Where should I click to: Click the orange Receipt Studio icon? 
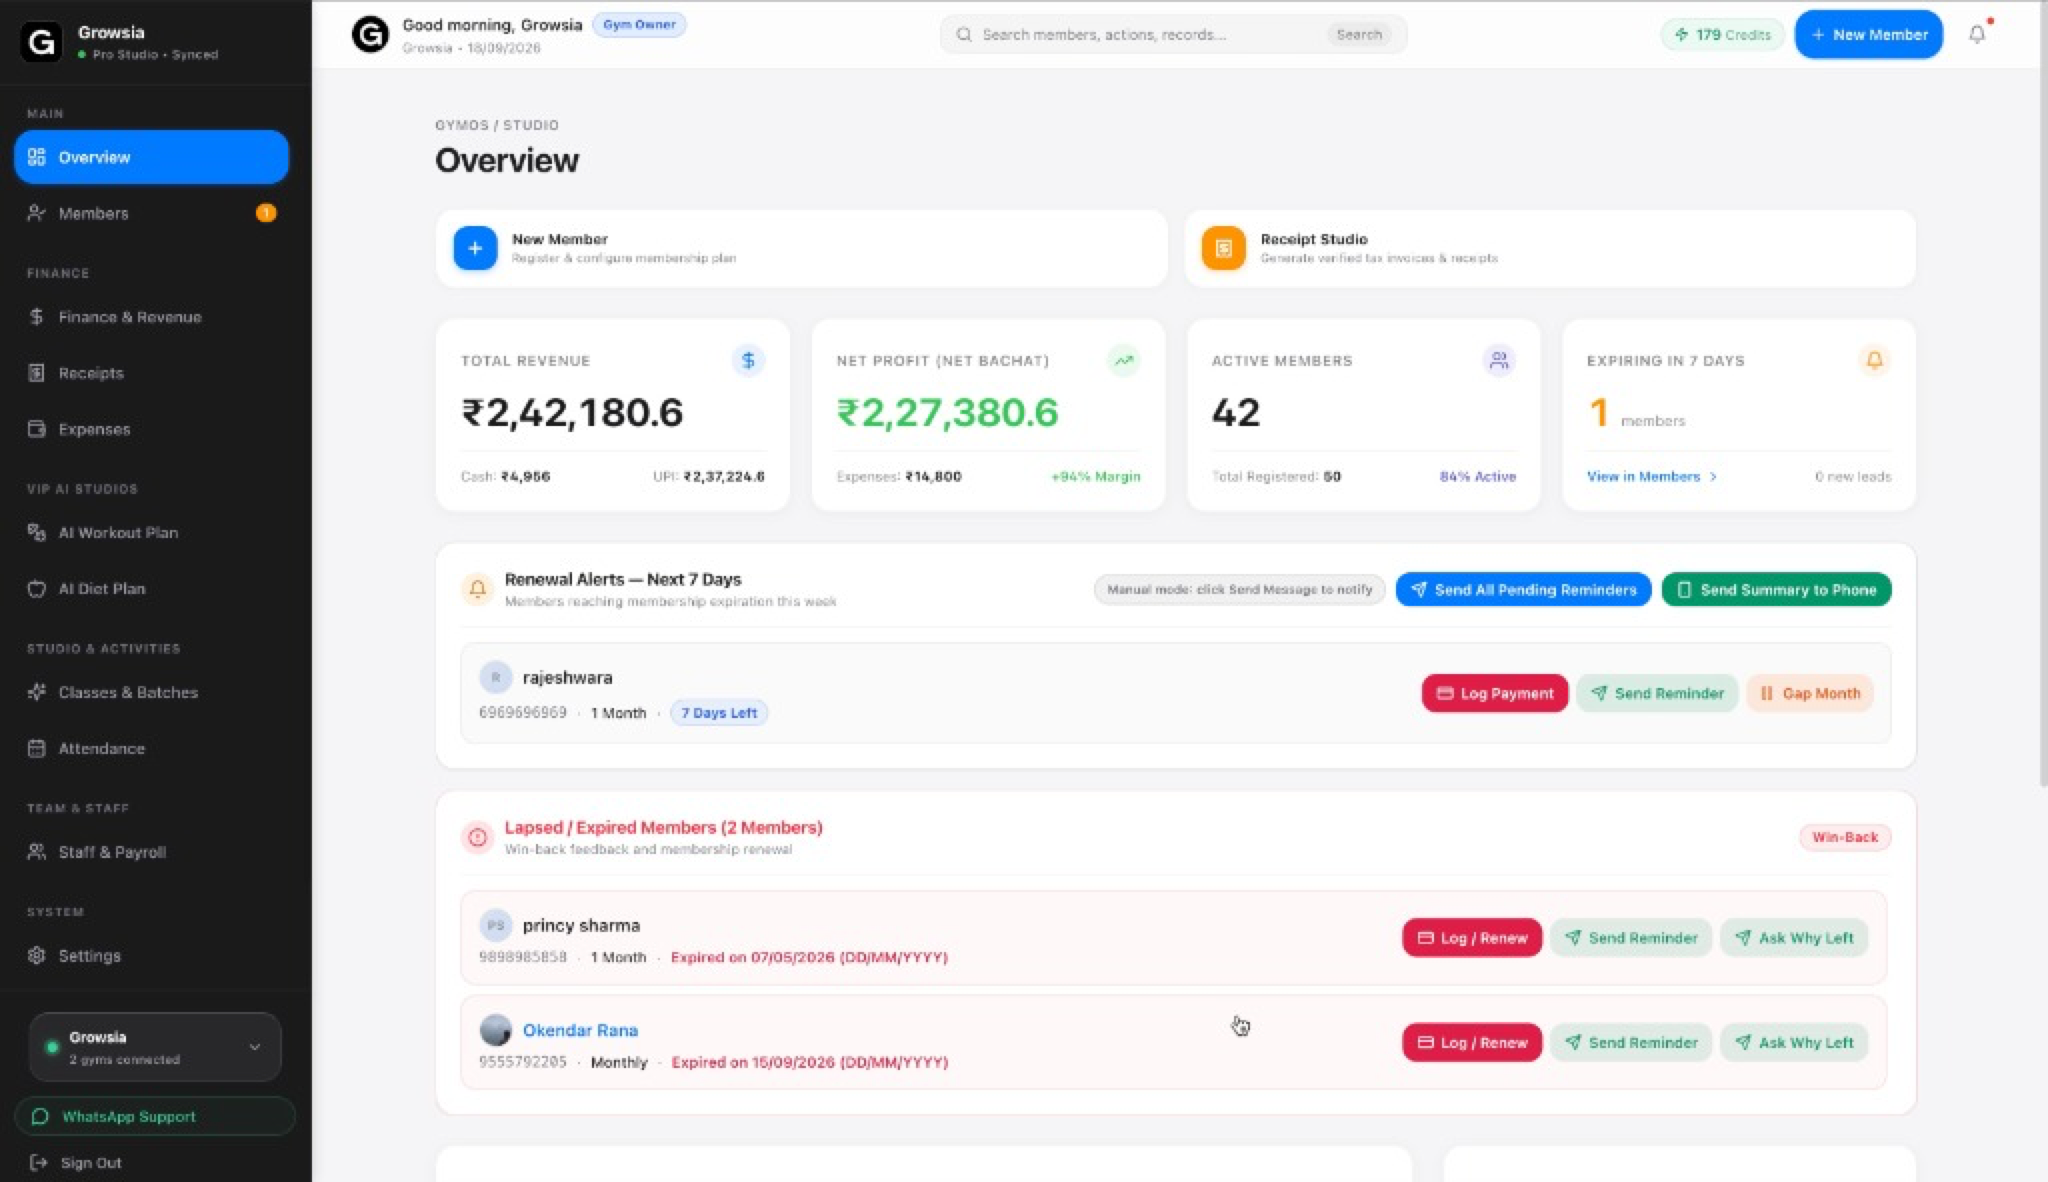pyautogui.click(x=1223, y=248)
